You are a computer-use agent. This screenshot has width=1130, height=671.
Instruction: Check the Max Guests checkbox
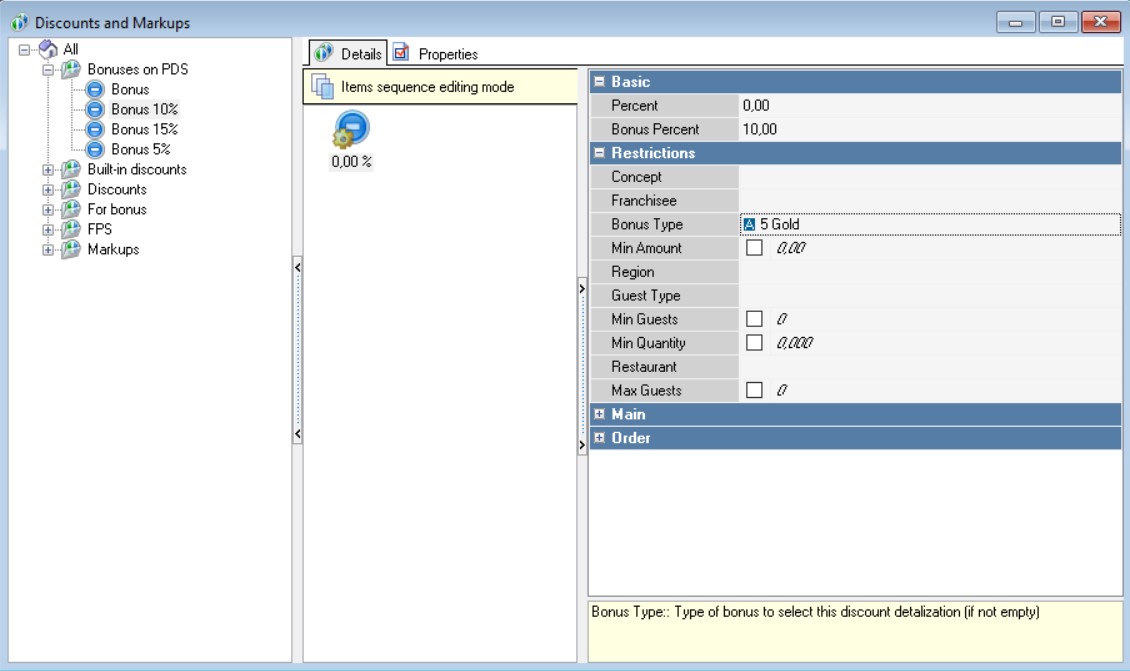pos(754,390)
